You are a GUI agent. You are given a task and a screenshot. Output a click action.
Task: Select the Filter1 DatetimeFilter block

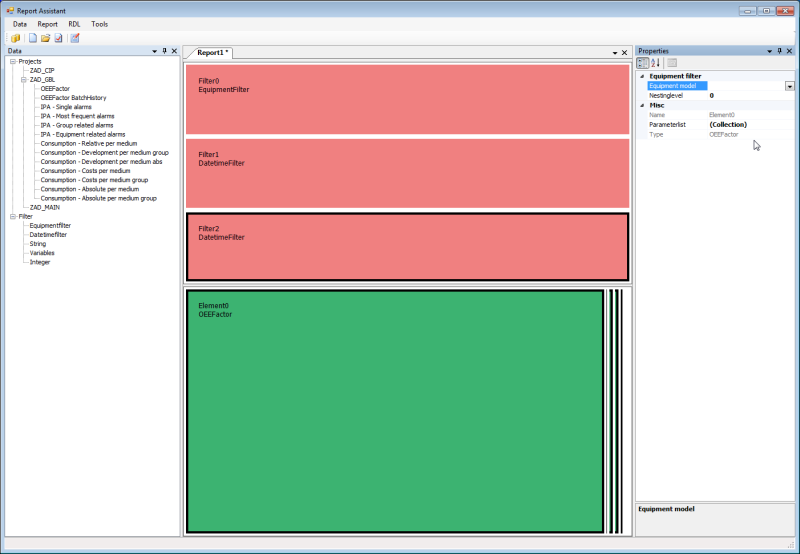click(x=408, y=173)
